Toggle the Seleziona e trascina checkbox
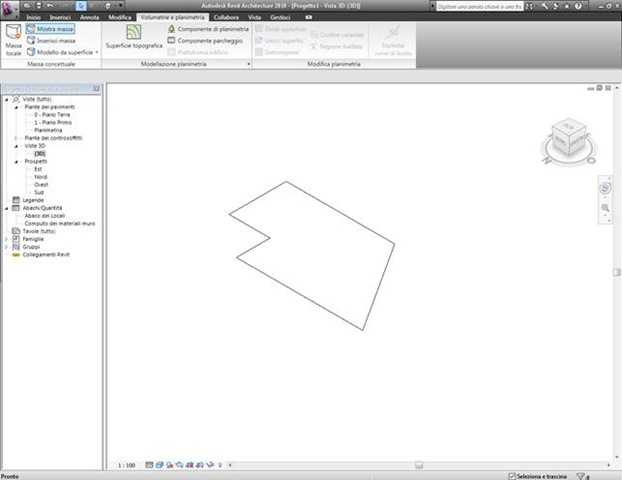This screenshot has height=480, width=622. (x=512, y=476)
